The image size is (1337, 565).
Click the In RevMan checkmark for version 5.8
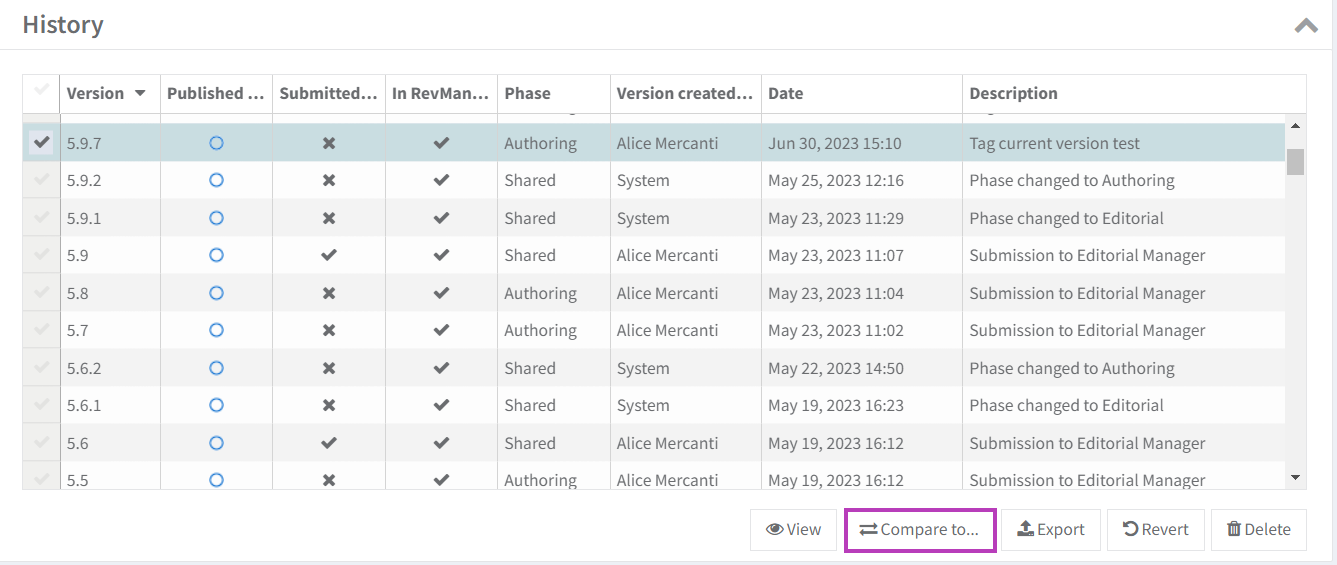tap(441, 293)
